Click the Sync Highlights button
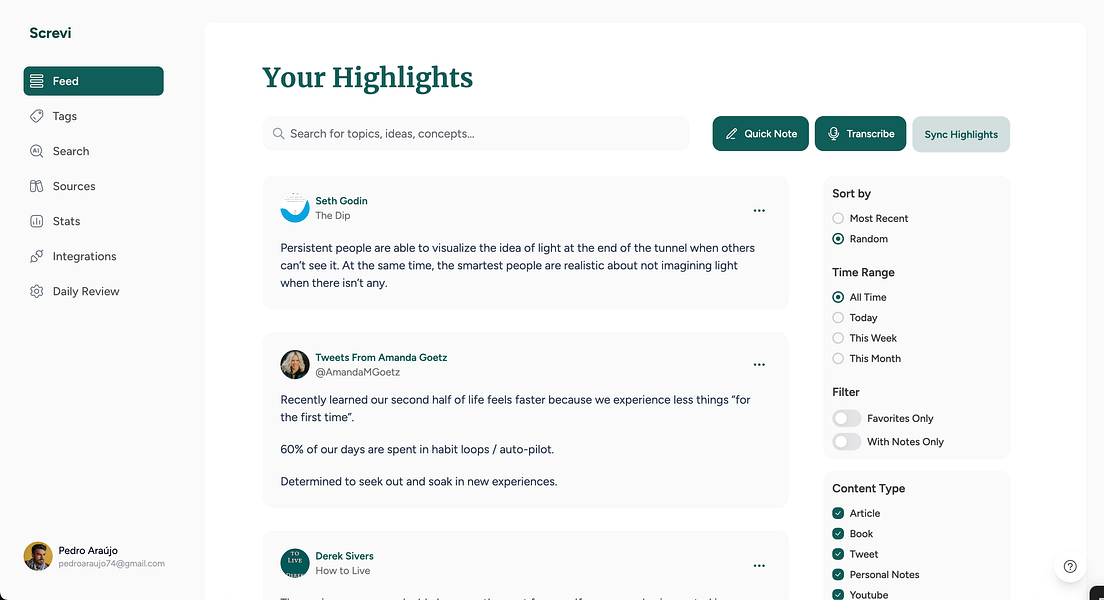 (961, 135)
